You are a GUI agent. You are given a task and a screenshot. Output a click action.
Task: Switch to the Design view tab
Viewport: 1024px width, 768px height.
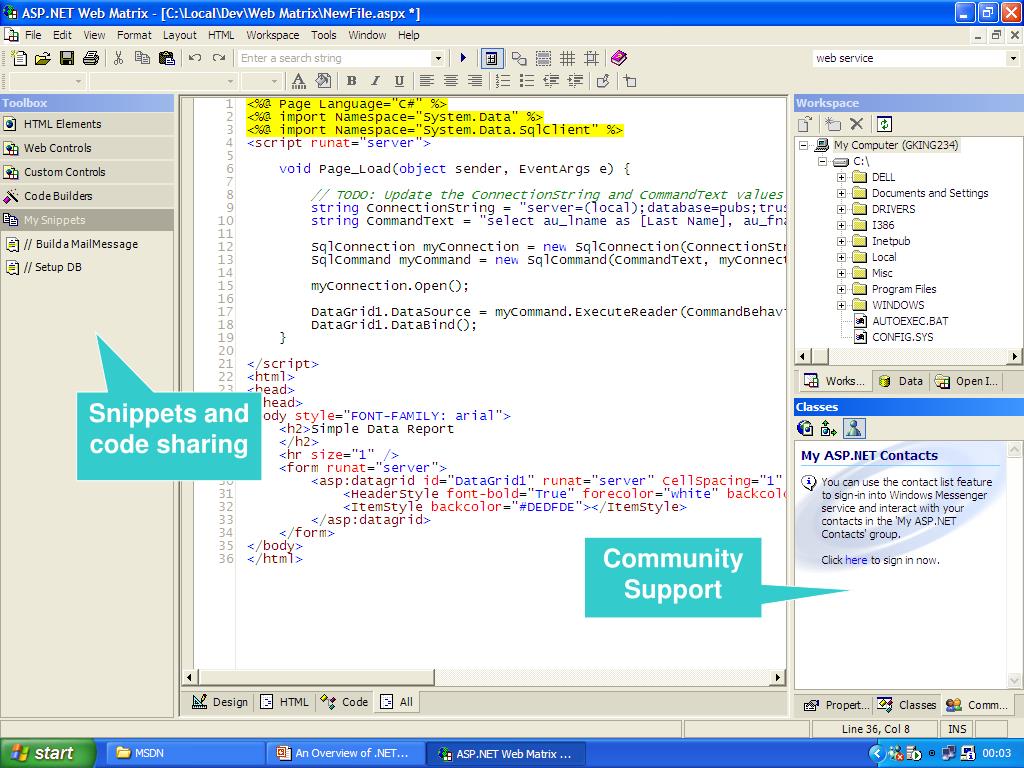point(220,702)
